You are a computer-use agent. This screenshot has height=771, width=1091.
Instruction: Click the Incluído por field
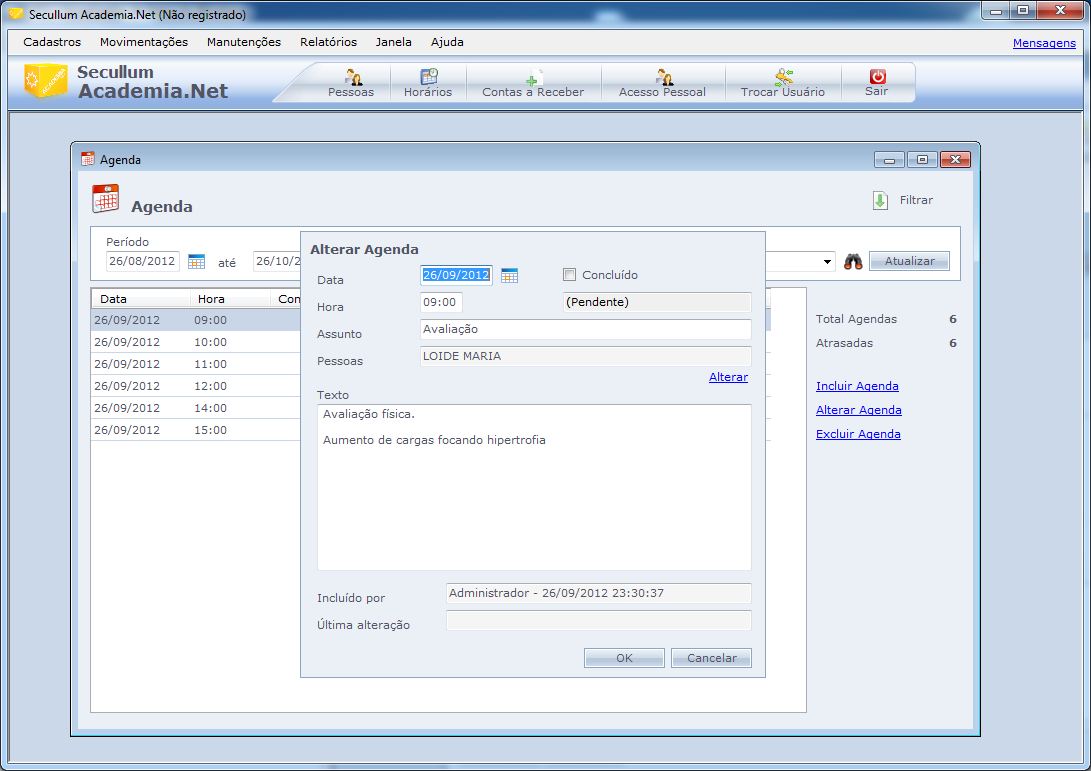coord(598,594)
